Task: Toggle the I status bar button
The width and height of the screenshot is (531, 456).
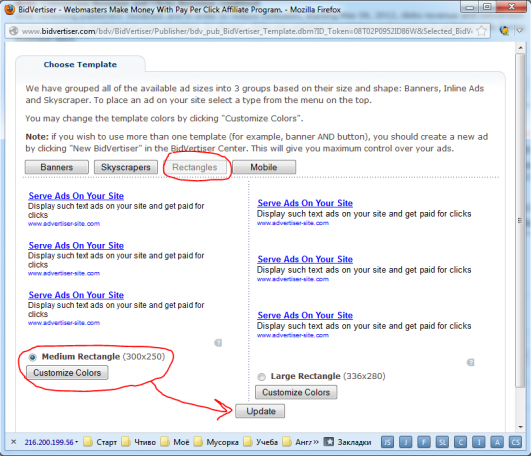Action: click(479, 442)
